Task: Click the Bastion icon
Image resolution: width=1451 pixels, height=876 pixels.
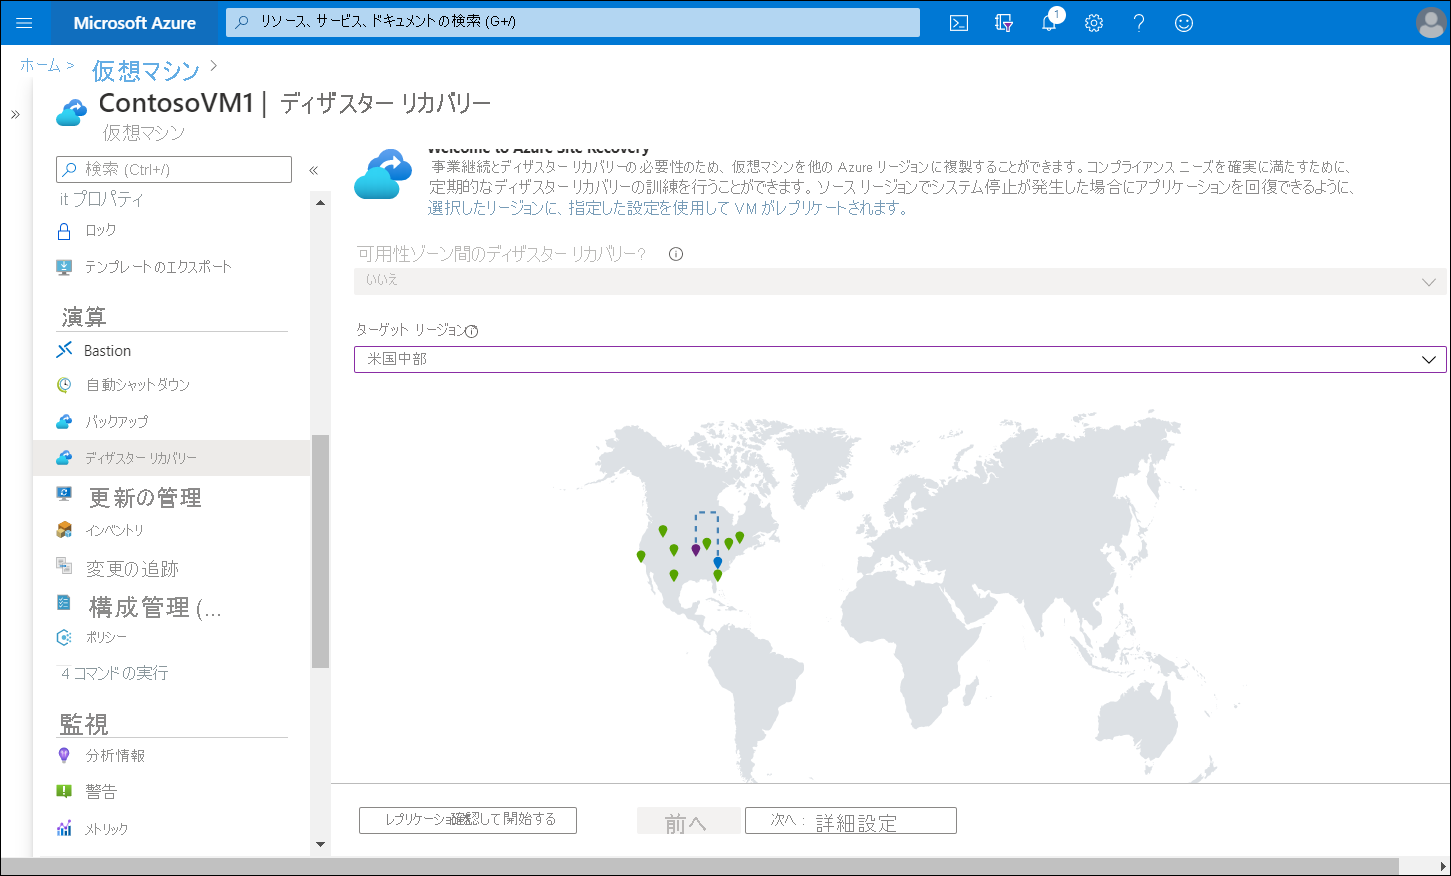Action: coord(64,350)
